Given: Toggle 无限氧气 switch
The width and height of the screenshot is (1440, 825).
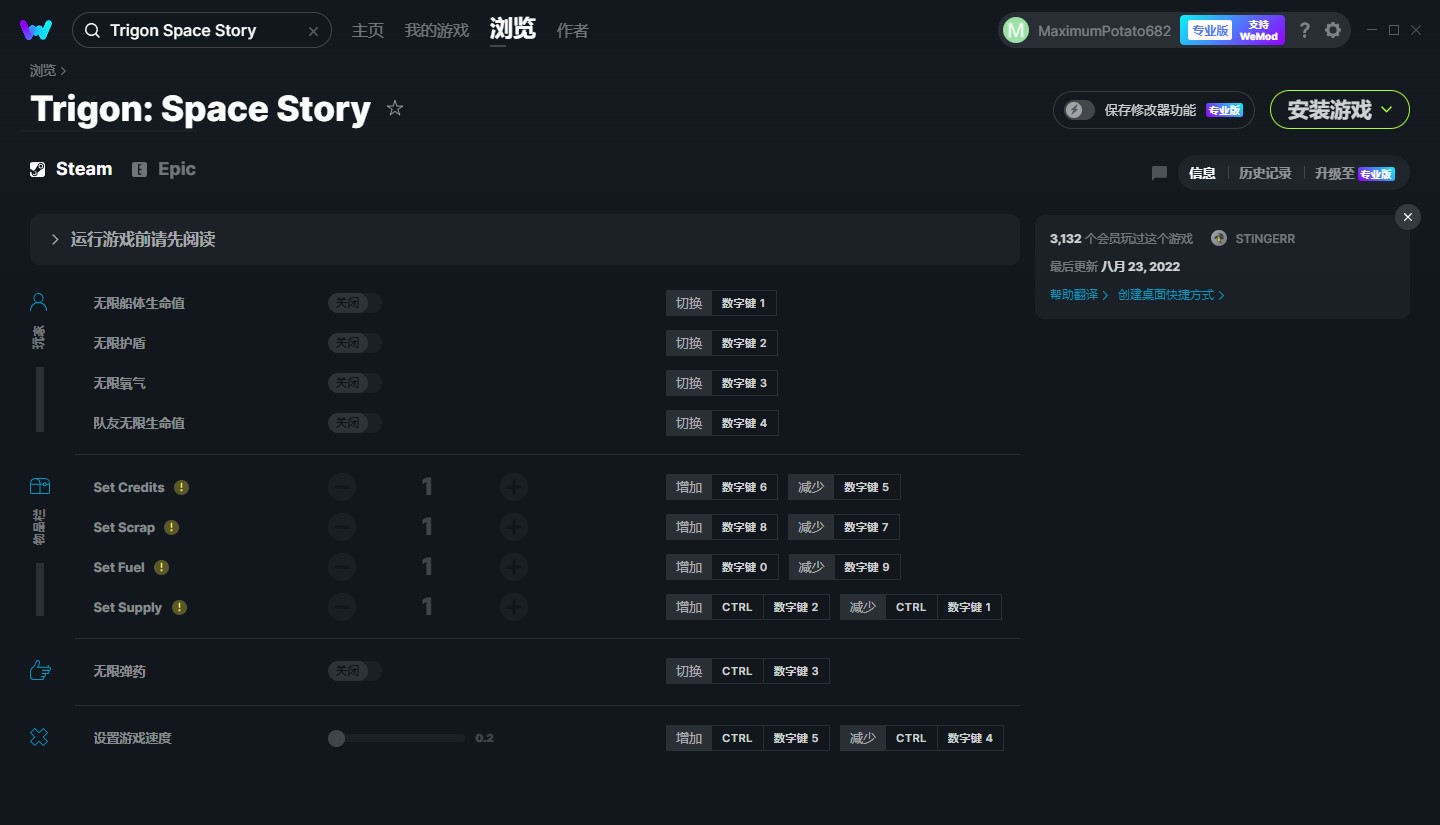Looking at the screenshot, I should click(x=355, y=383).
